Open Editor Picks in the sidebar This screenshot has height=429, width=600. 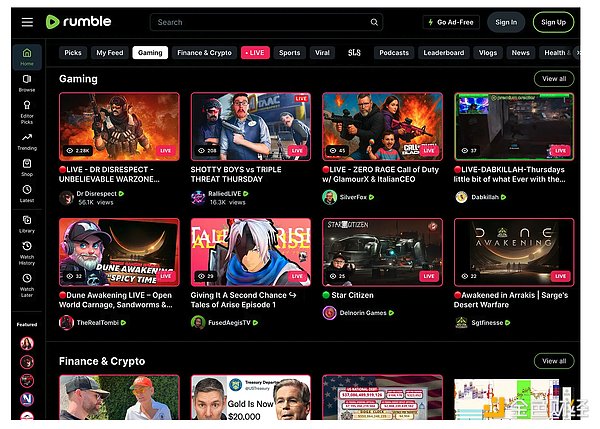27,113
